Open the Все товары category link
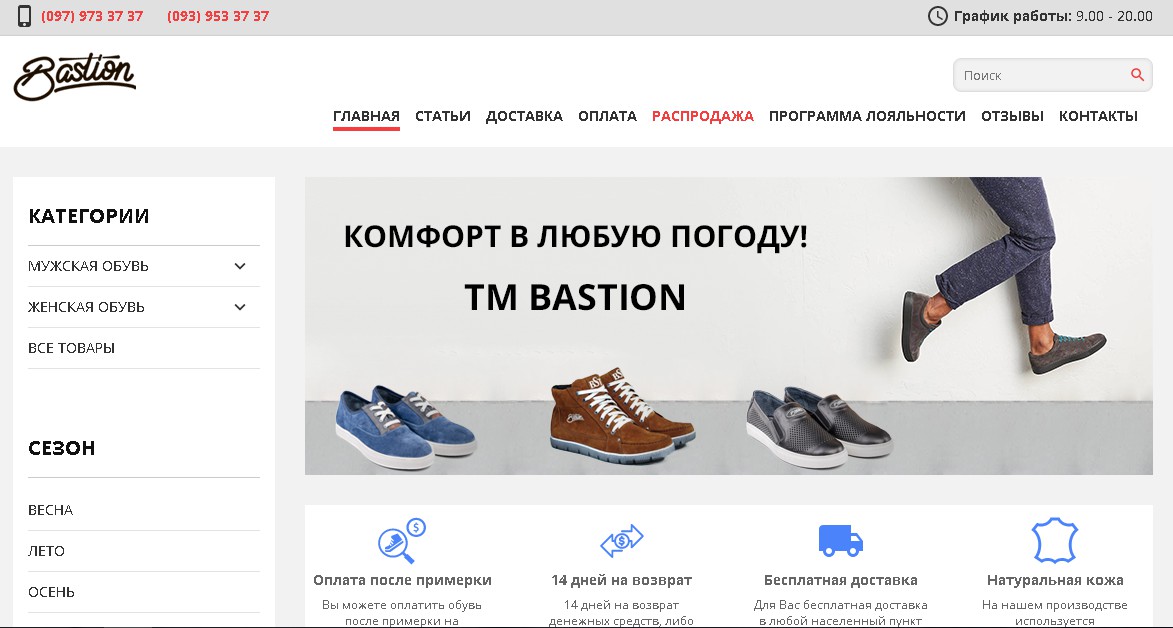 click(71, 348)
